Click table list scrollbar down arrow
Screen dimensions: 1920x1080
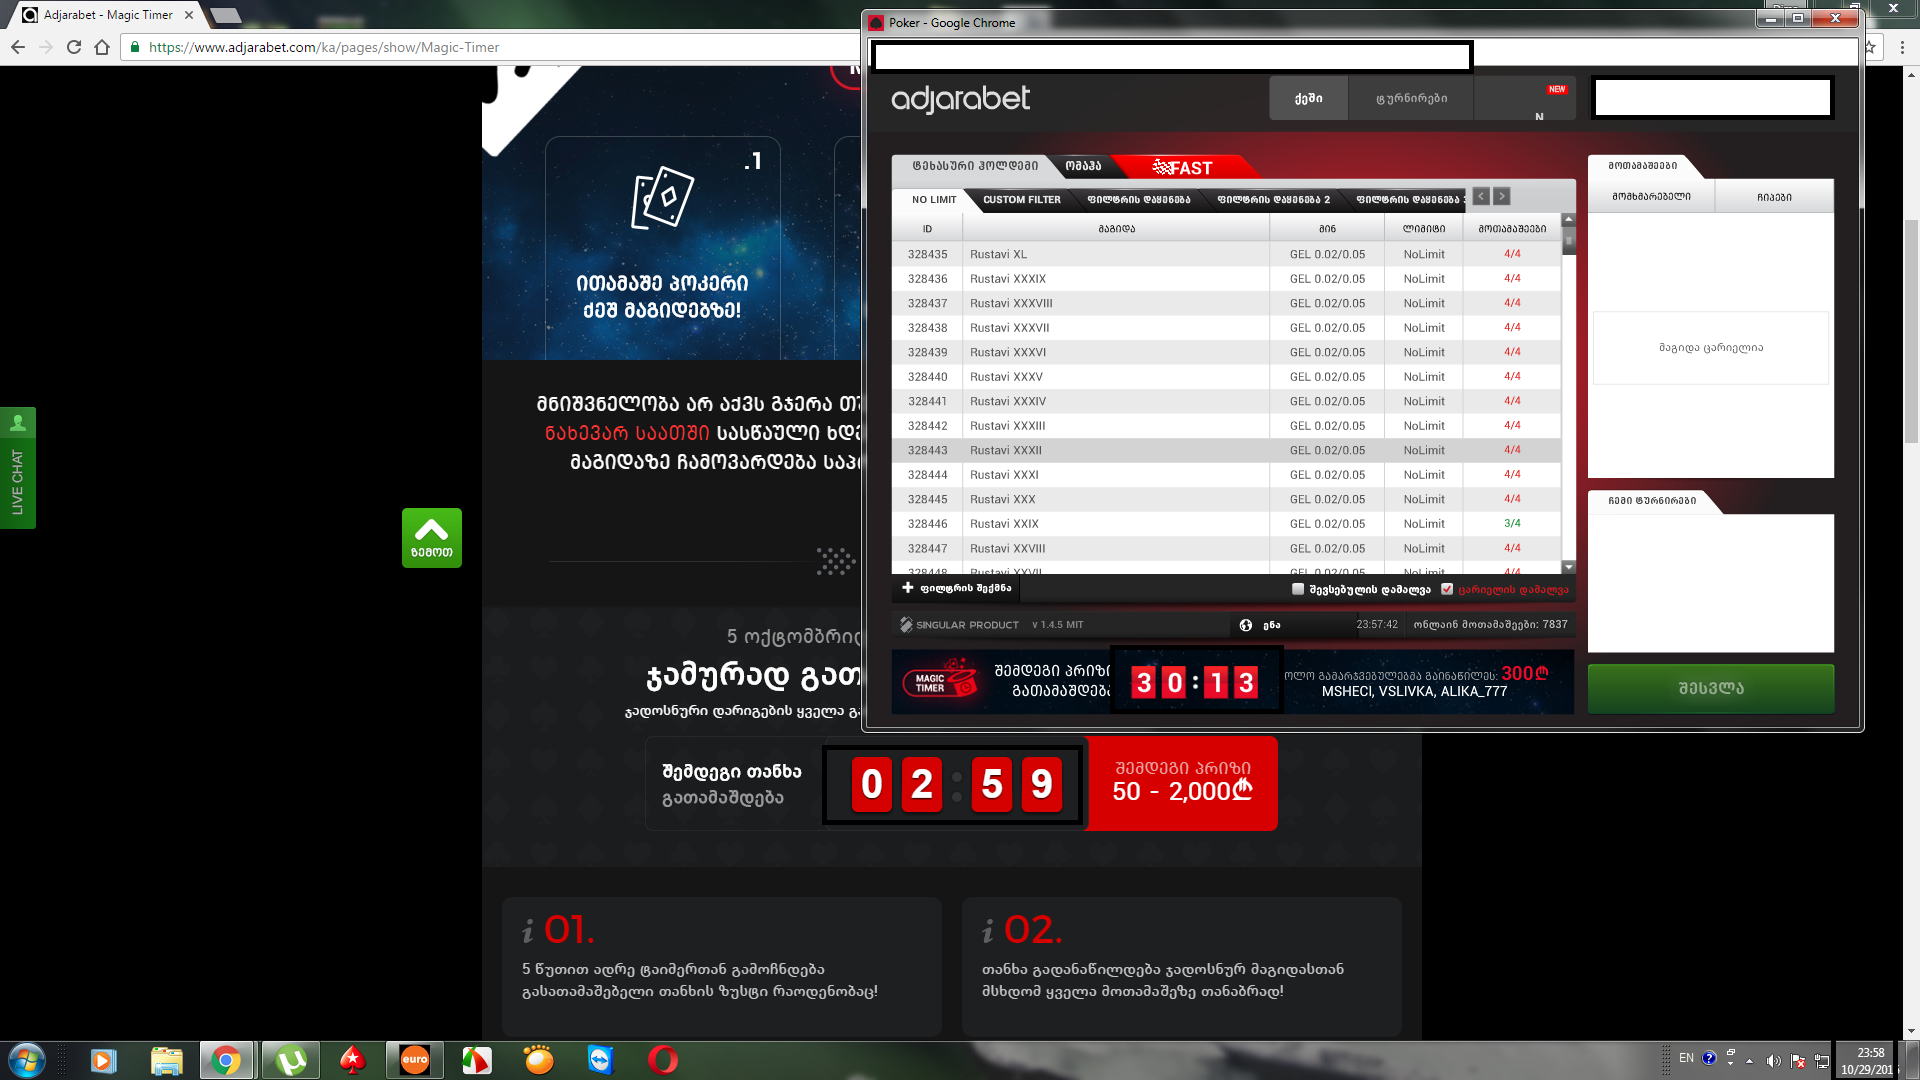pyautogui.click(x=1568, y=567)
